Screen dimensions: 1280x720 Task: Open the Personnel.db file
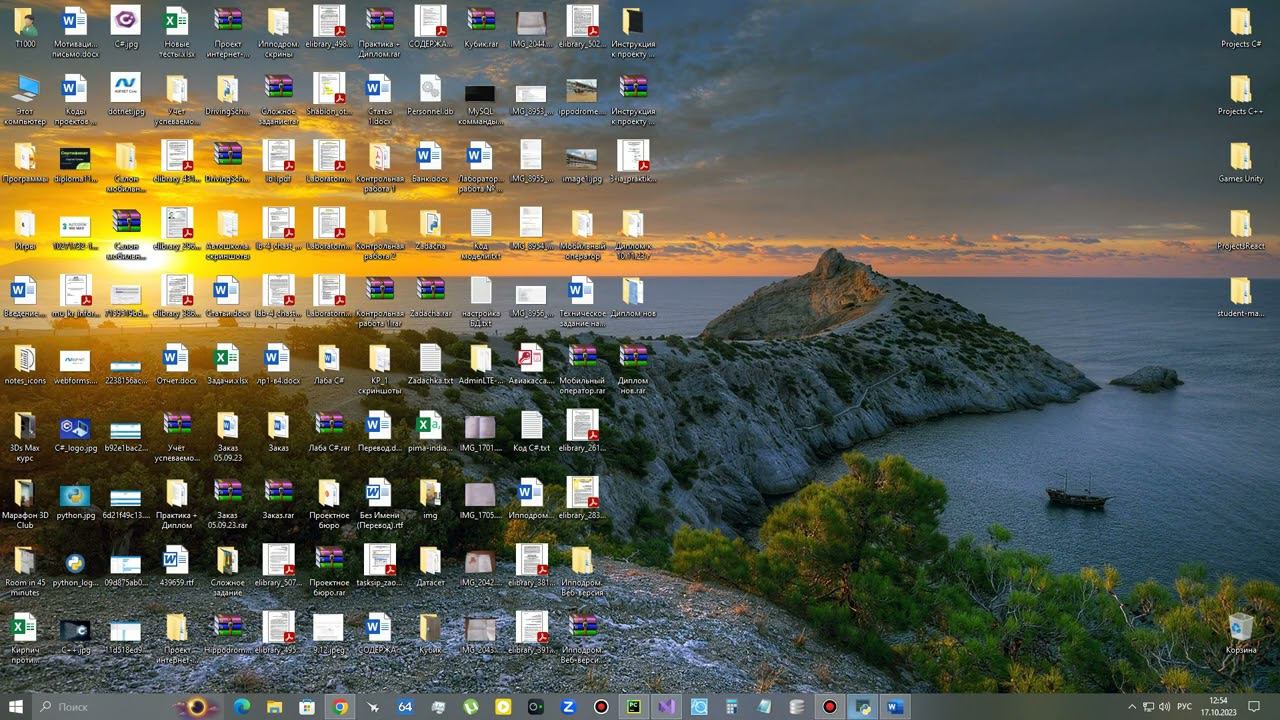430,96
